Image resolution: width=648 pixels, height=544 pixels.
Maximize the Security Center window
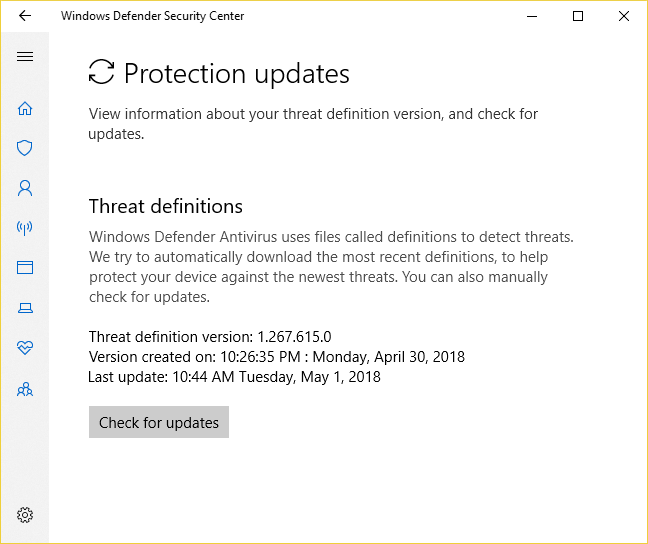click(578, 16)
